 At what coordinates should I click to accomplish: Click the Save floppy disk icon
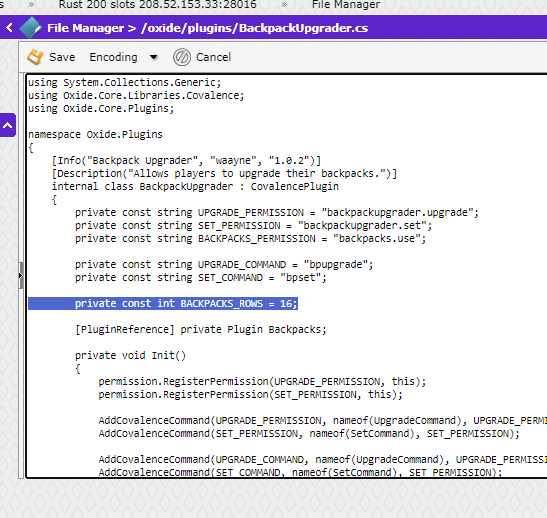click(35, 57)
